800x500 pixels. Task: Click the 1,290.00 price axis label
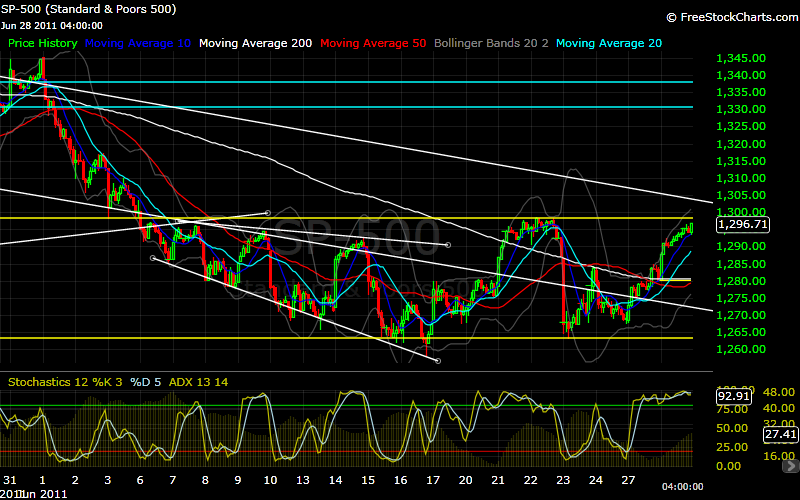[741, 246]
